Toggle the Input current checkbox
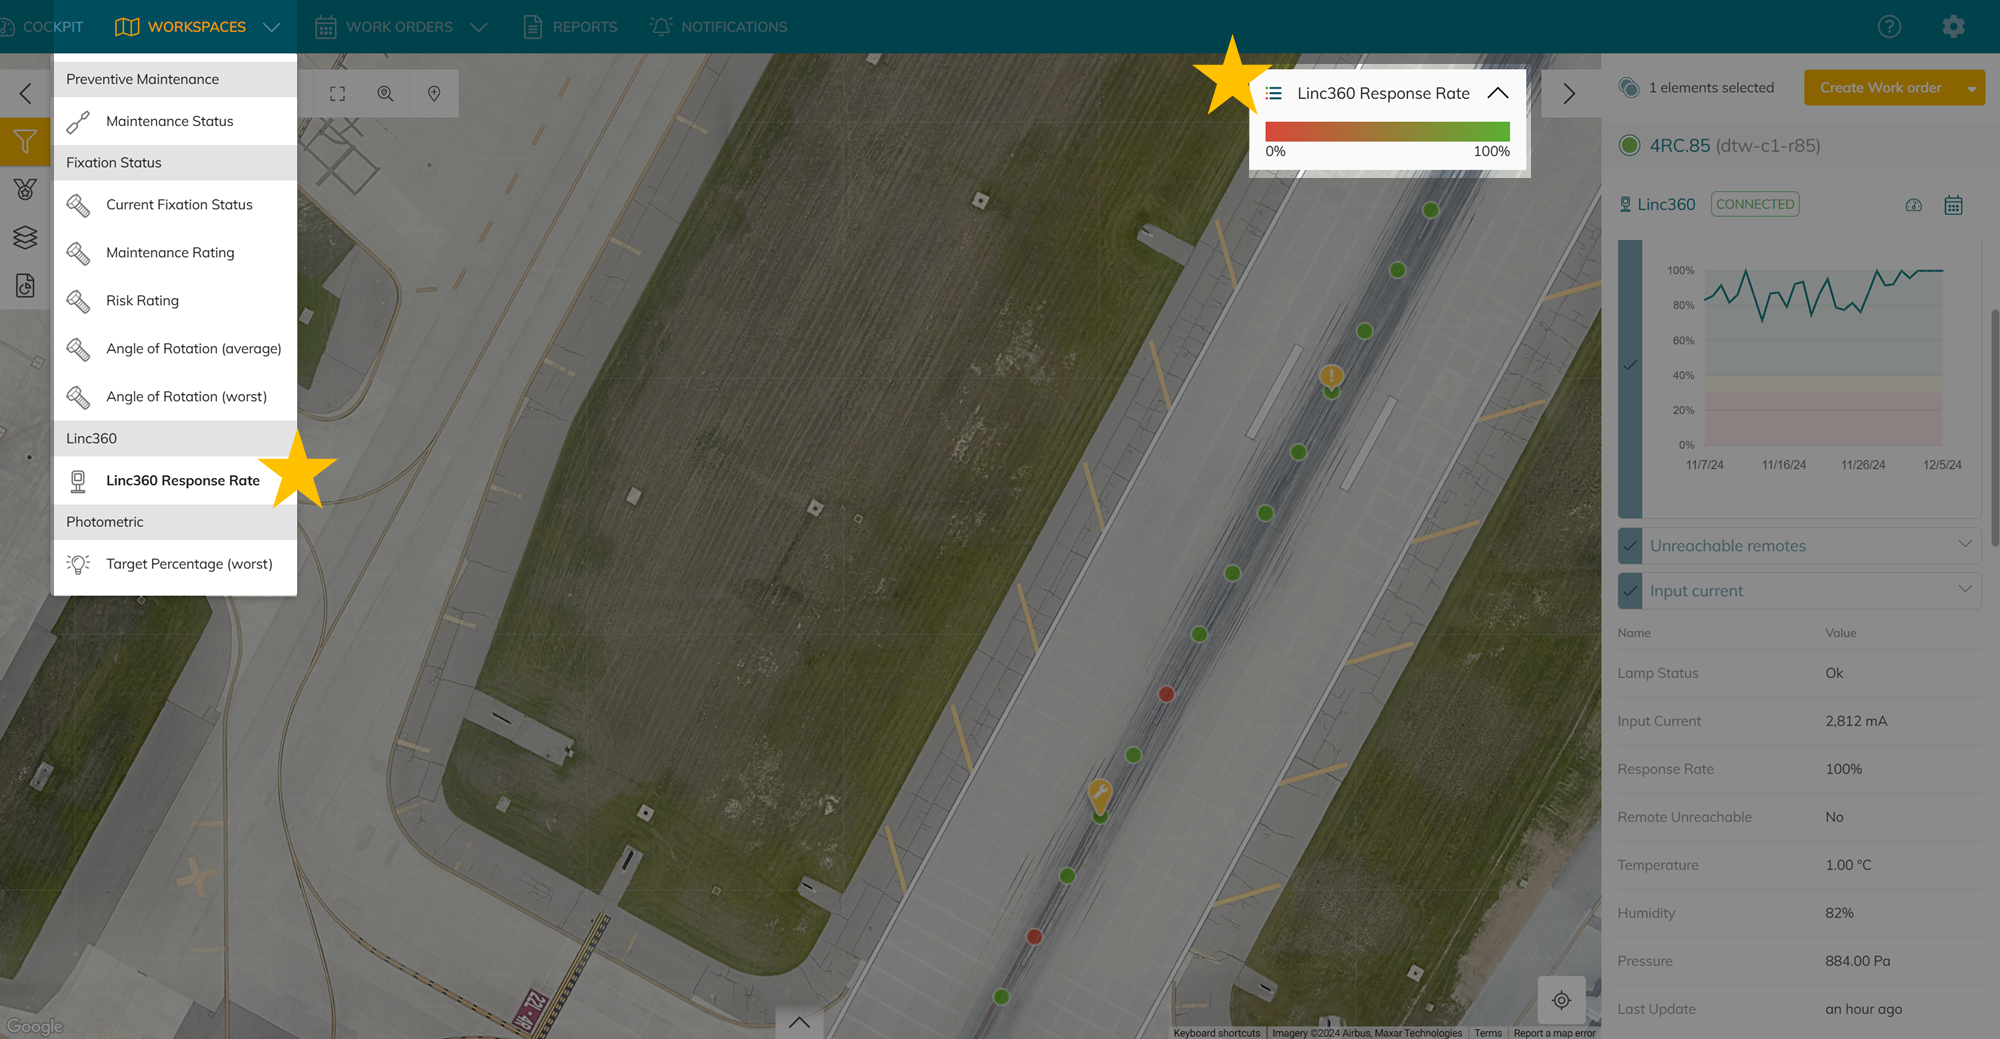 pyautogui.click(x=1630, y=591)
